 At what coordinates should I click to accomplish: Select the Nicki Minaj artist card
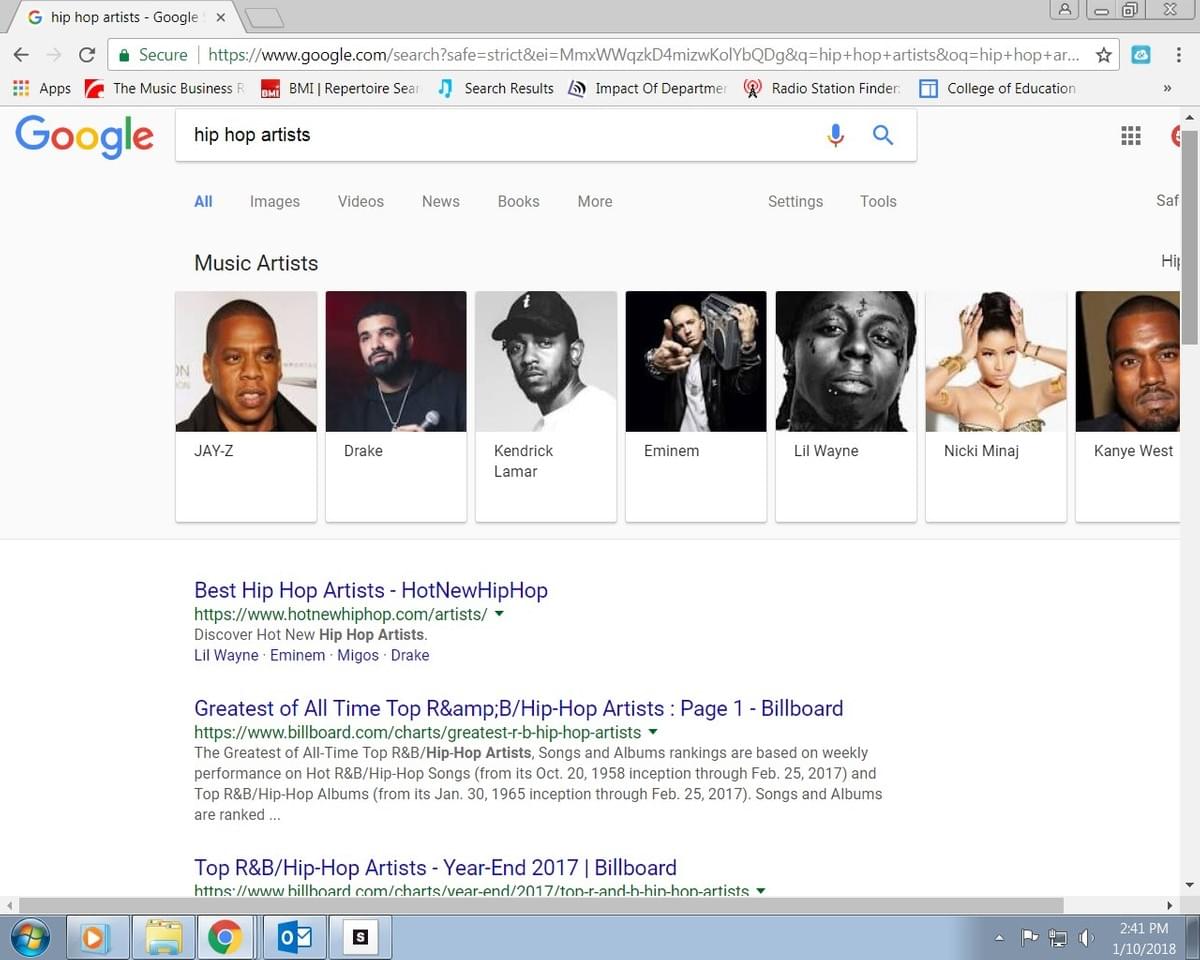click(996, 406)
